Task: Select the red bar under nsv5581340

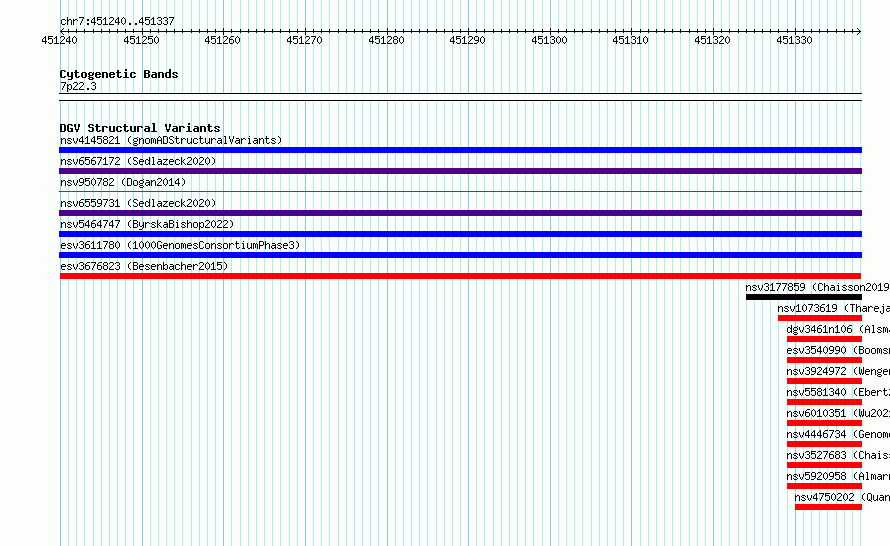Action: [824, 402]
